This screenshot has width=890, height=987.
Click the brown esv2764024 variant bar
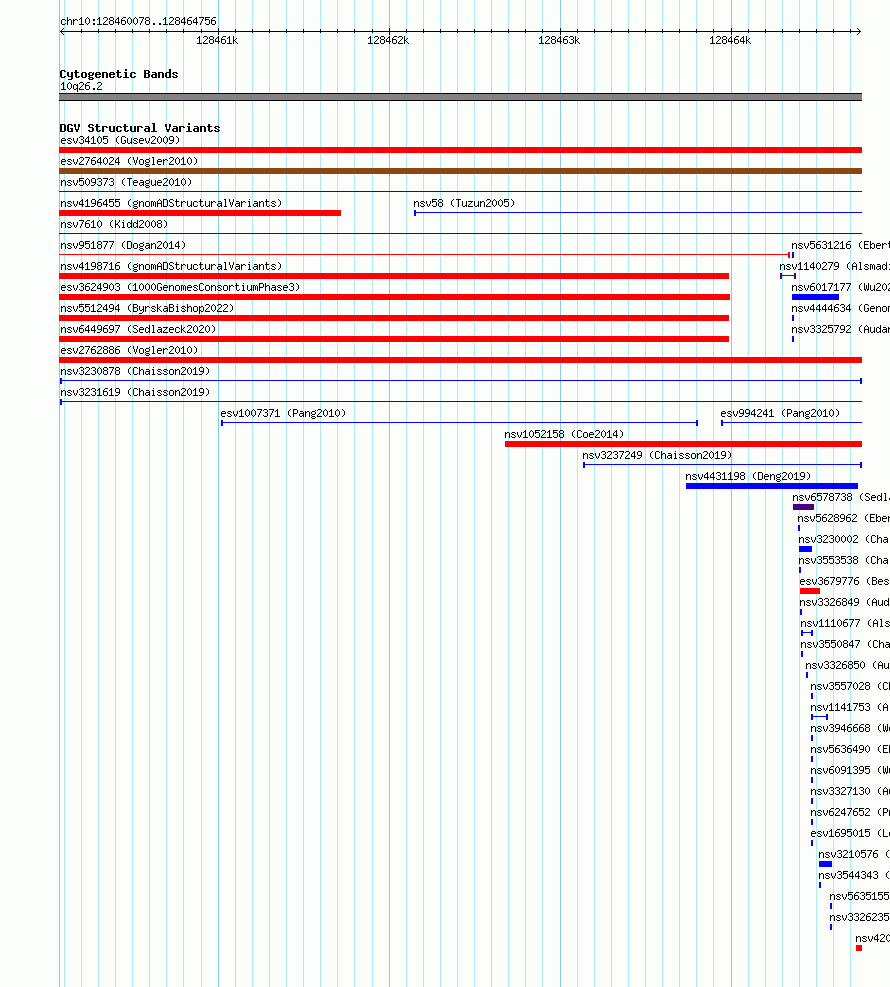[461, 171]
